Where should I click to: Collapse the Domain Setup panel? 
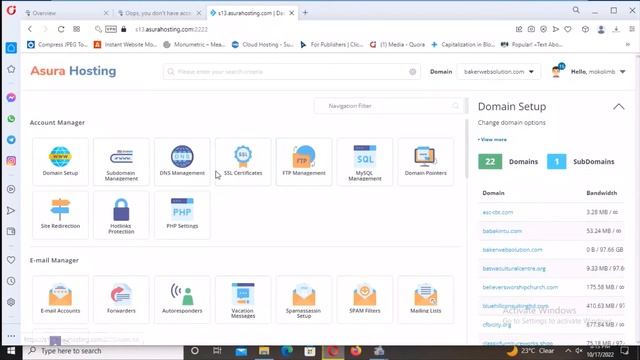click(x=619, y=107)
